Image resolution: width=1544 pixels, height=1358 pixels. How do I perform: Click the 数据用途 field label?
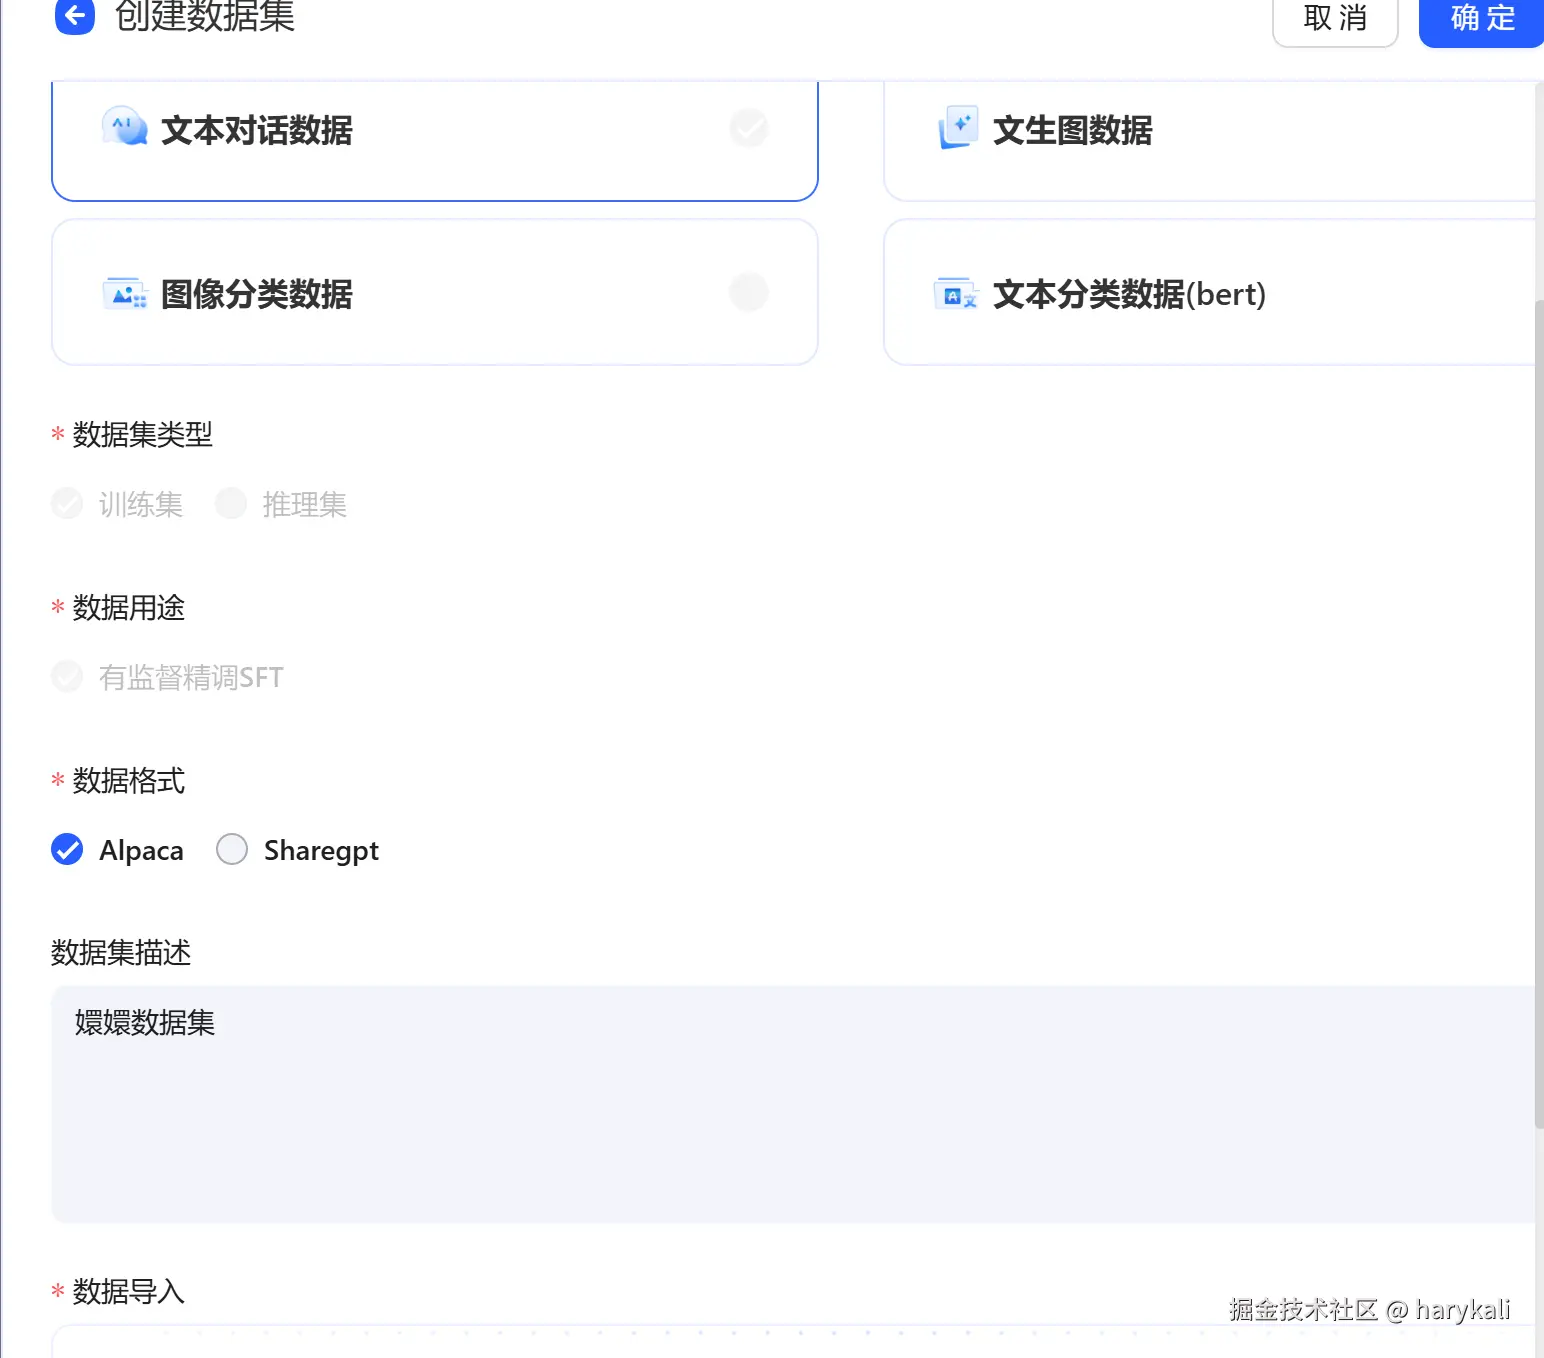[129, 607]
